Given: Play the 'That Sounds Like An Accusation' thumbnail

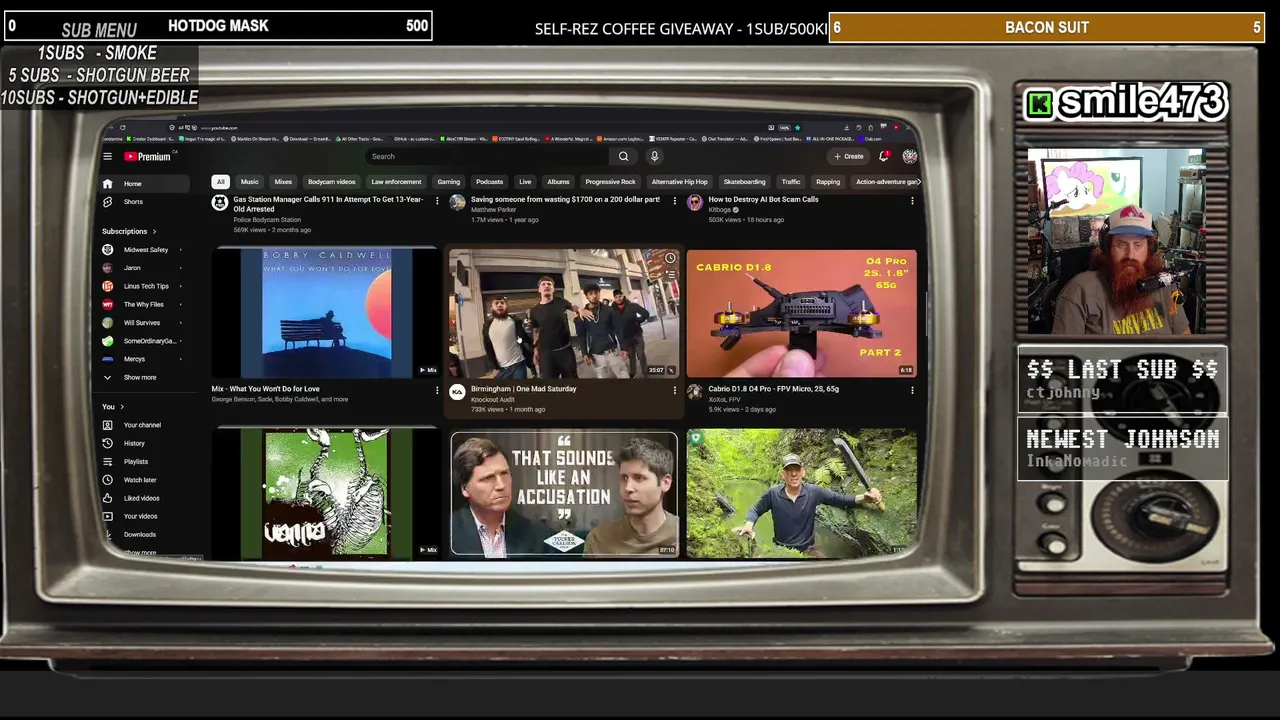Looking at the screenshot, I should (563, 493).
